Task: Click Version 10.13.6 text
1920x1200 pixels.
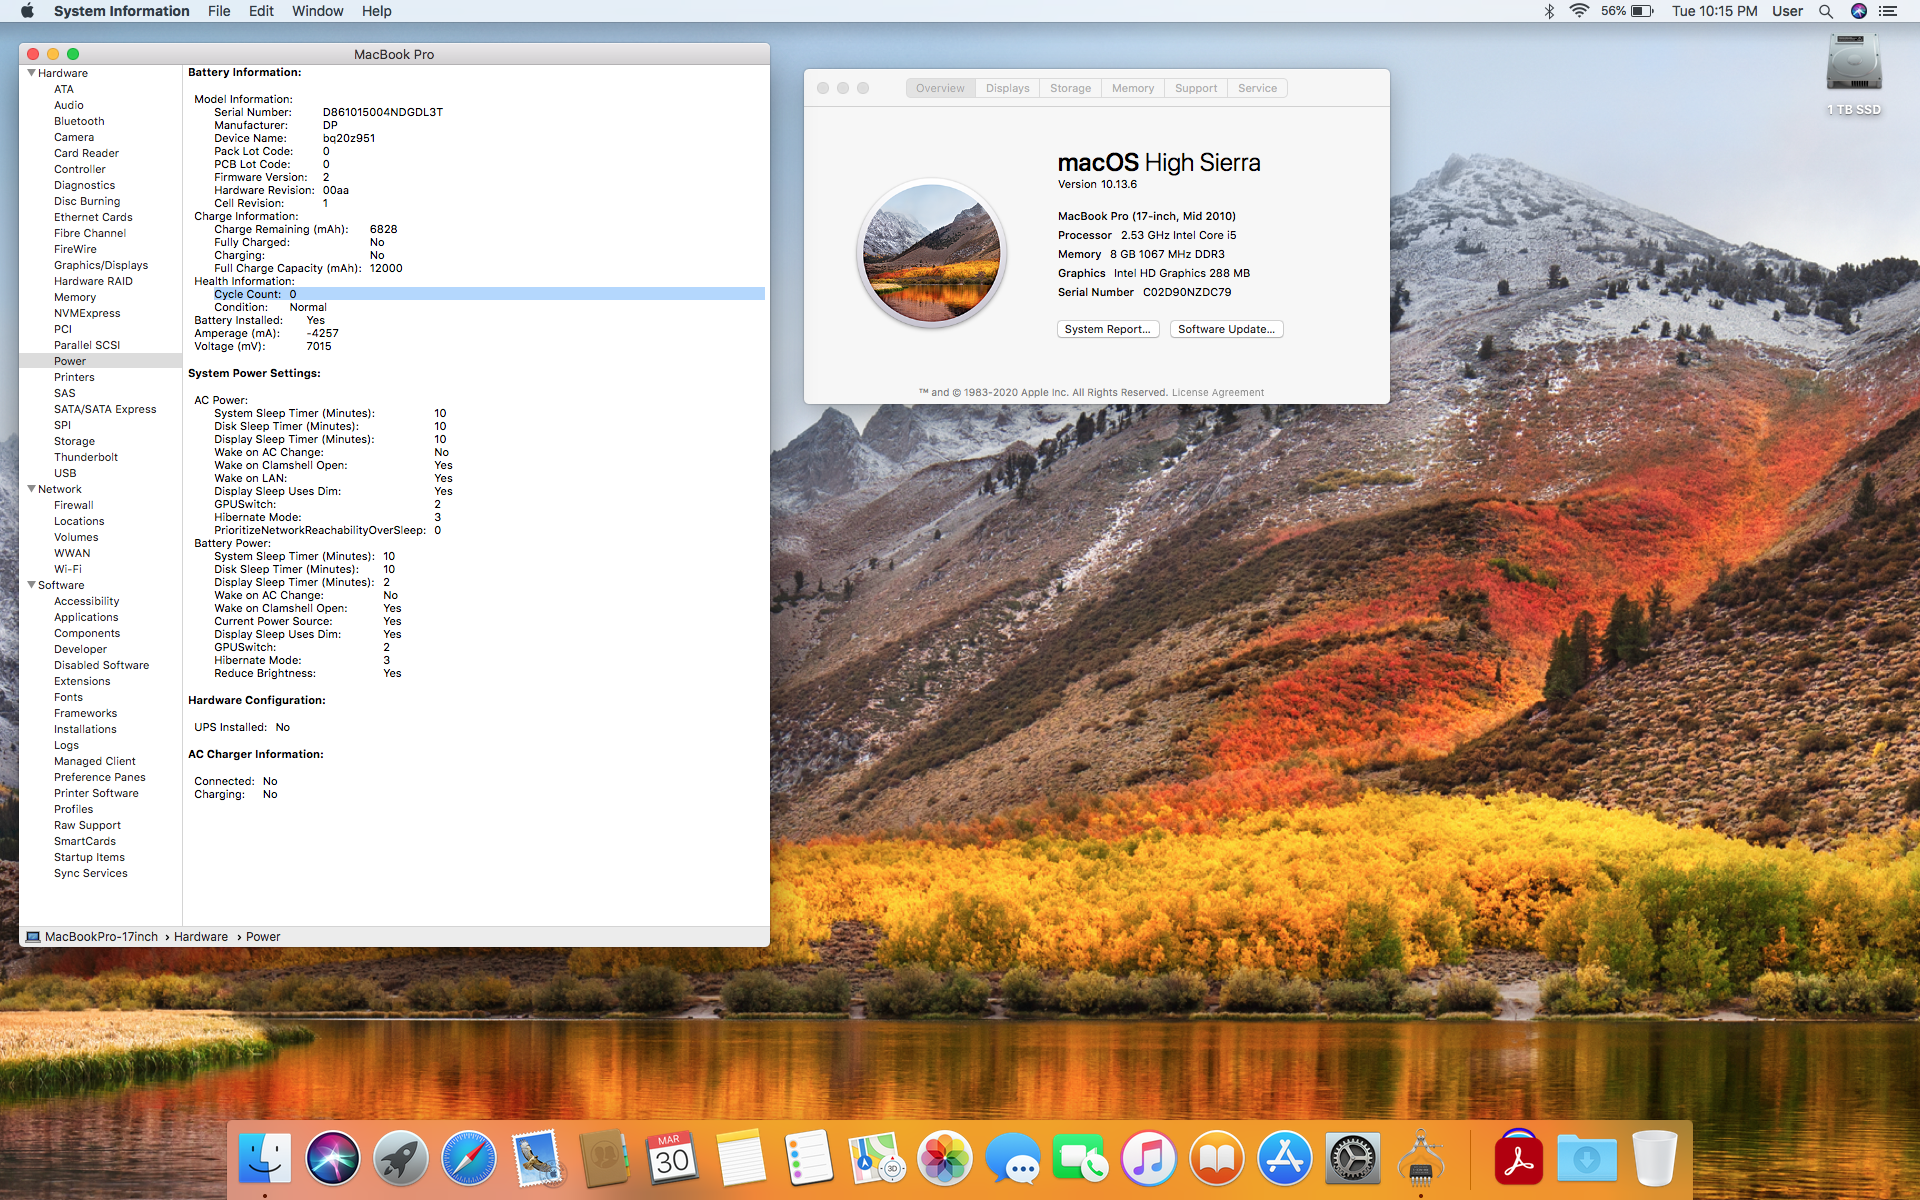Action: pyautogui.click(x=1097, y=184)
